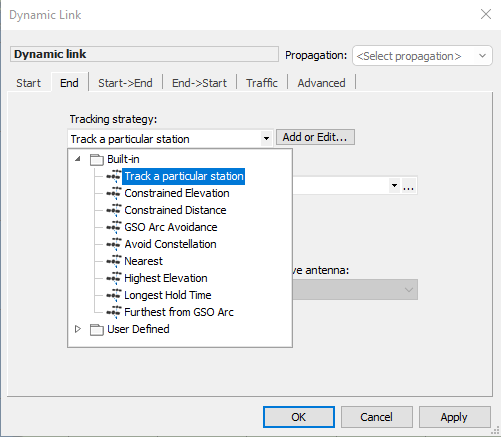Select Constrained Distance strategy
The height and width of the screenshot is (437, 501).
click(x=175, y=210)
